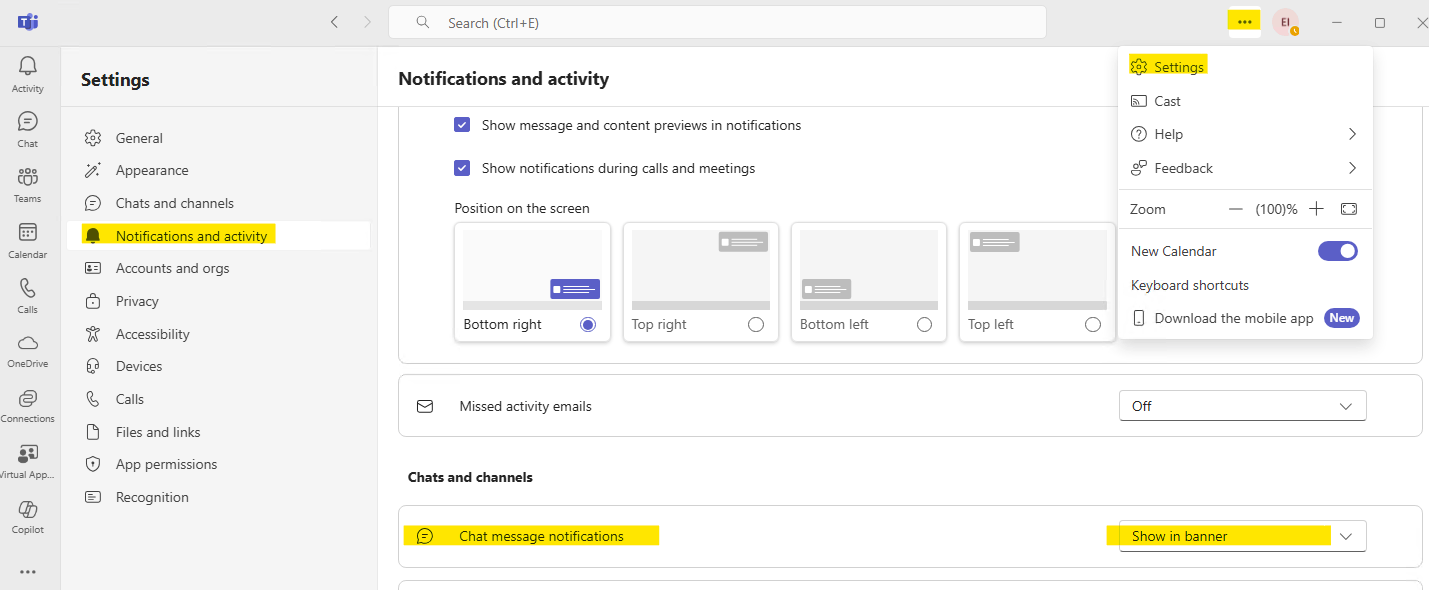Turn off the New Calendar toggle
1429x590 pixels.
pos(1338,251)
